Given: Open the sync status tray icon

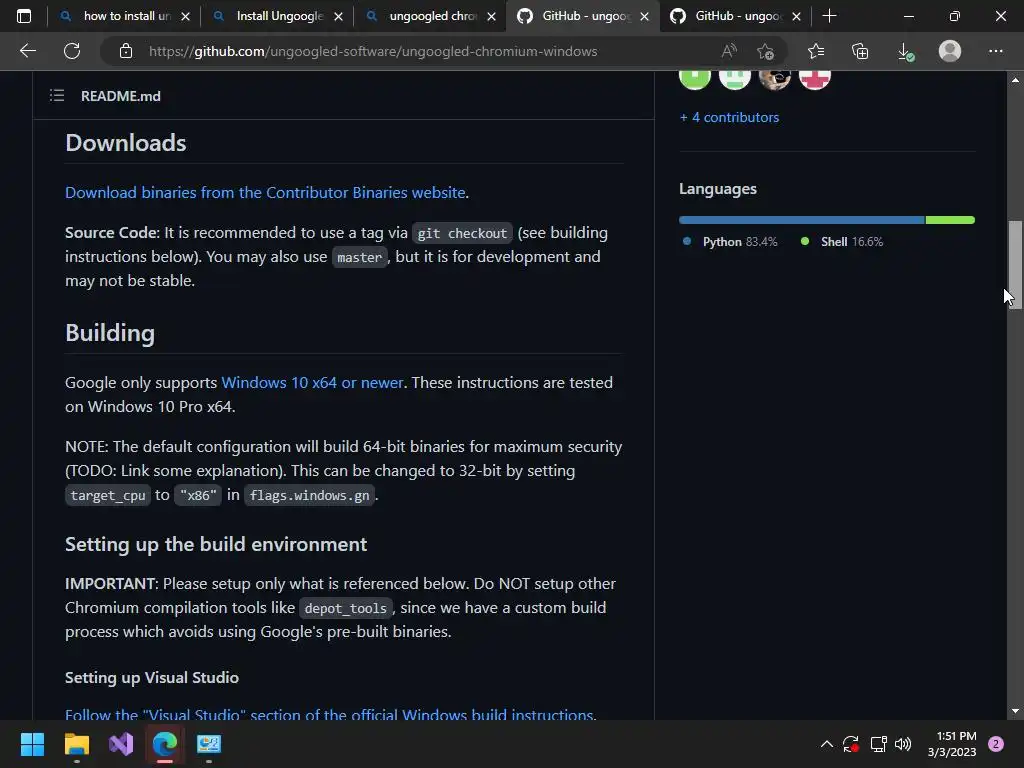Looking at the screenshot, I should (850, 744).
